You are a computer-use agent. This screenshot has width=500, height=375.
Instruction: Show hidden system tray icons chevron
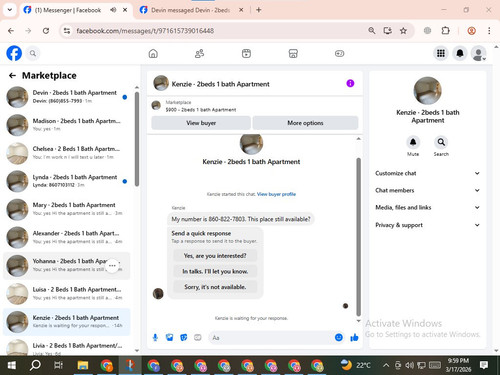(386, 365)
